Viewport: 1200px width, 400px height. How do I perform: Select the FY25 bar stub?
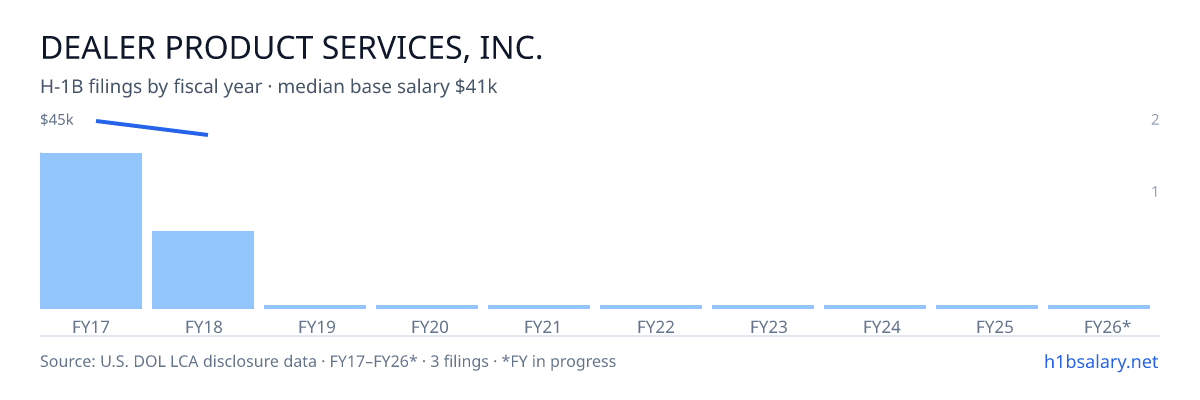(x=987, y=307)
